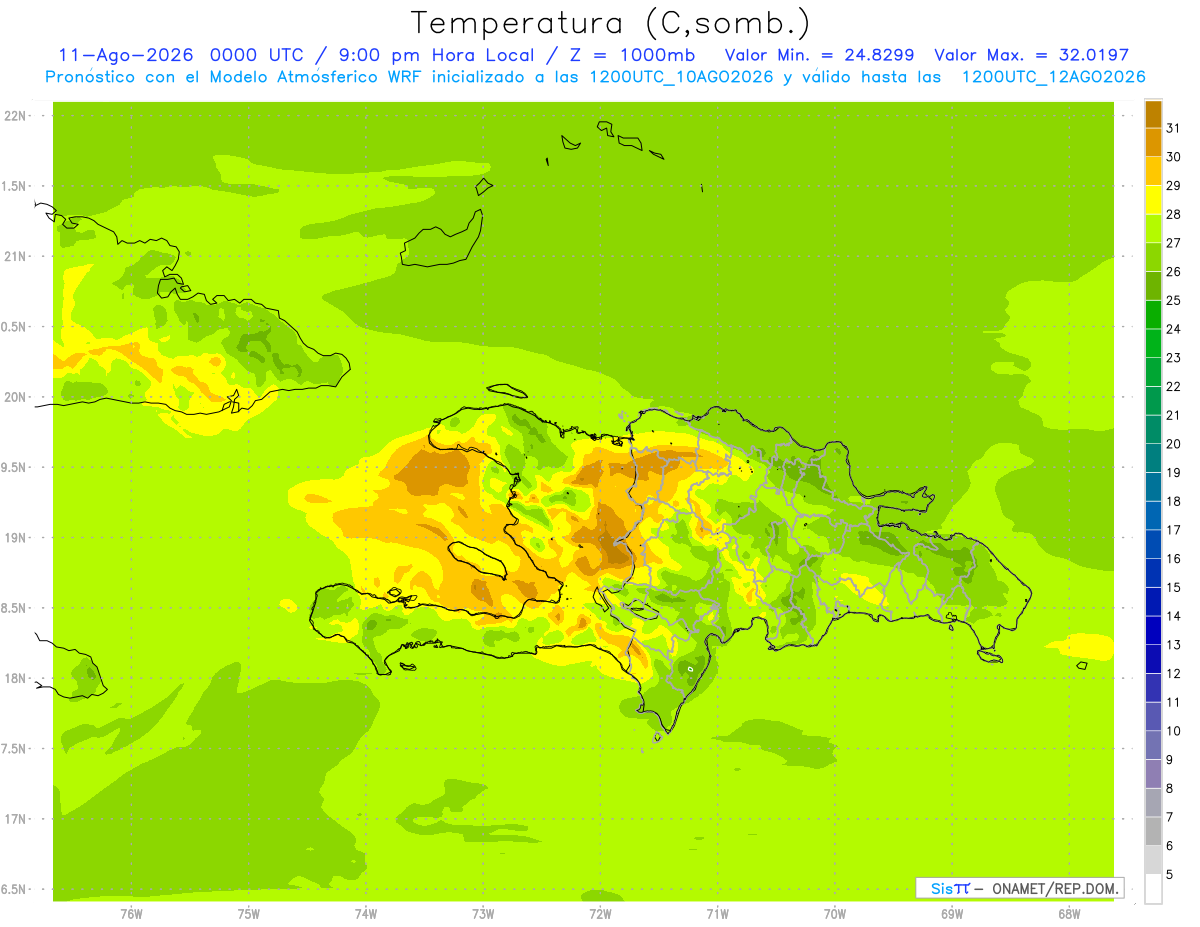Click the '1200UTC_12AGO2026' valid-until timestamp
Image resolution: width=1200 pixels, height=927 pixels.
click(x=1053, y=77)
